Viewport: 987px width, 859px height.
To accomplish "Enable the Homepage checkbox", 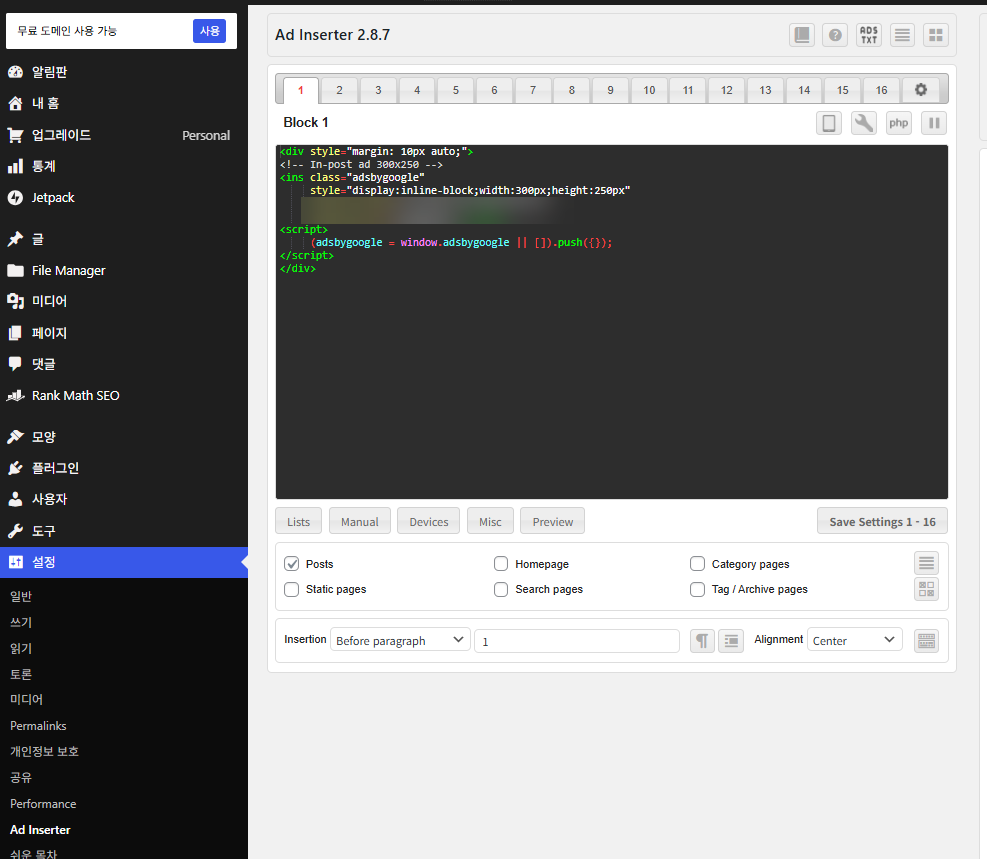I will click(501, 564).
